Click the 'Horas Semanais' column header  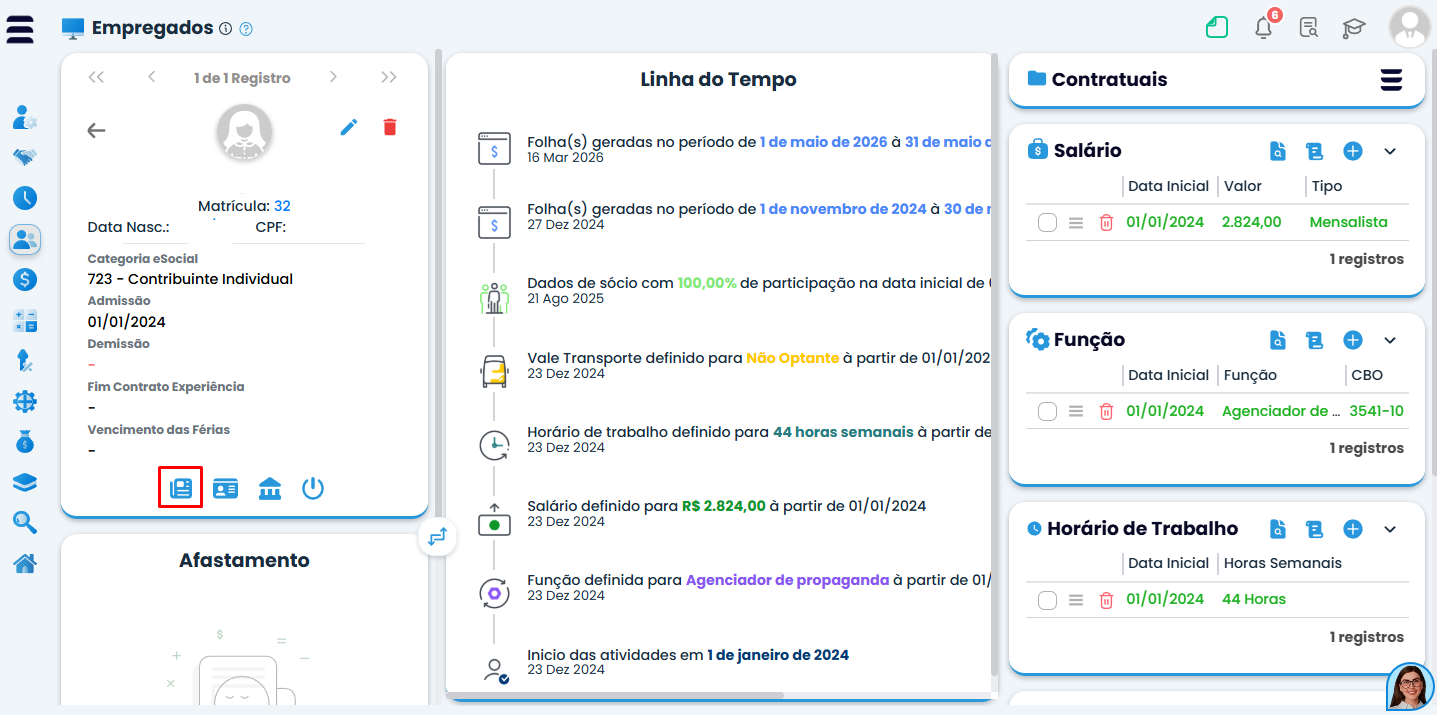[1283, 563]
